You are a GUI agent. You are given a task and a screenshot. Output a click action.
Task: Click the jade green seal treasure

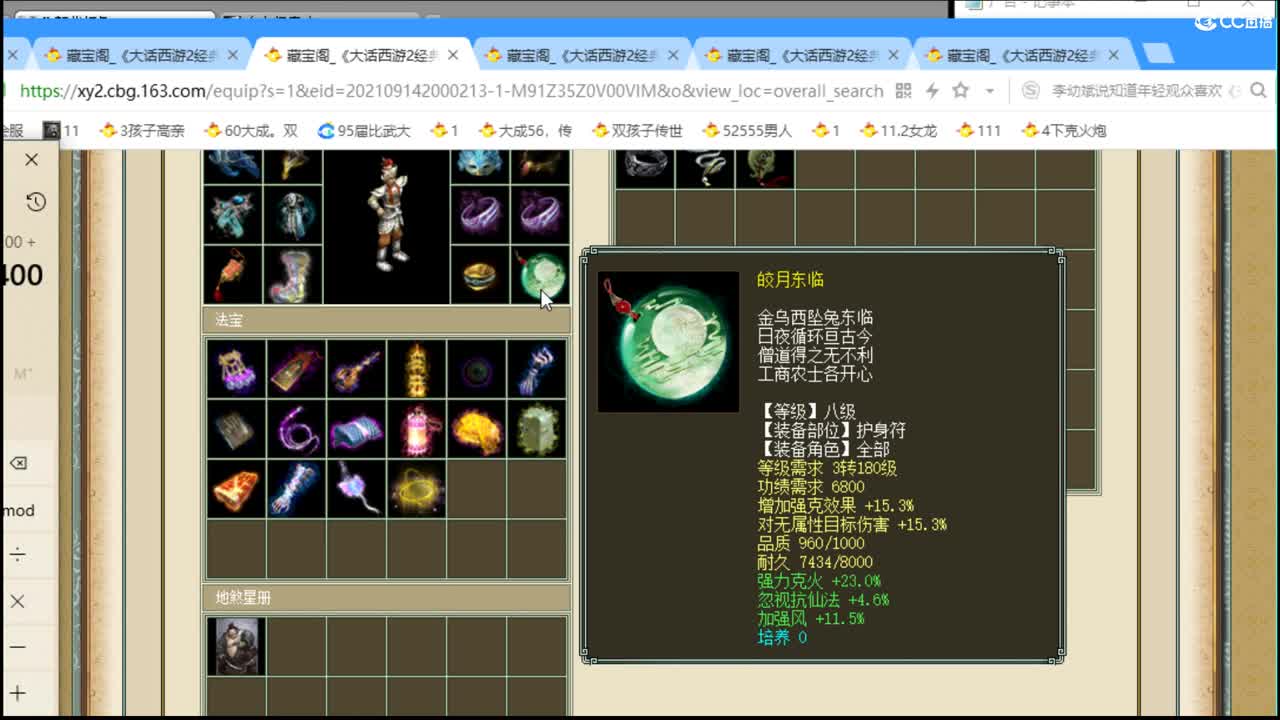pos(536,429)
